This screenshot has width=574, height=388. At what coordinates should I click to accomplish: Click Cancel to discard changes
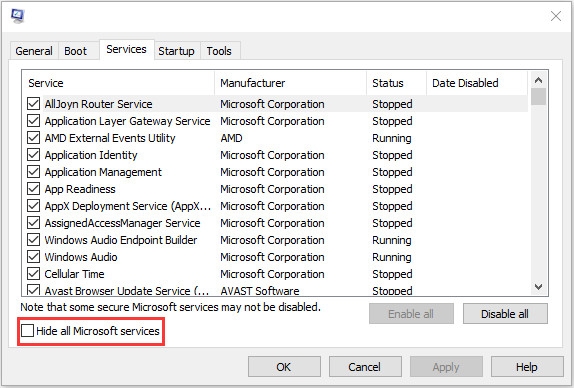(x=365, y=367)
